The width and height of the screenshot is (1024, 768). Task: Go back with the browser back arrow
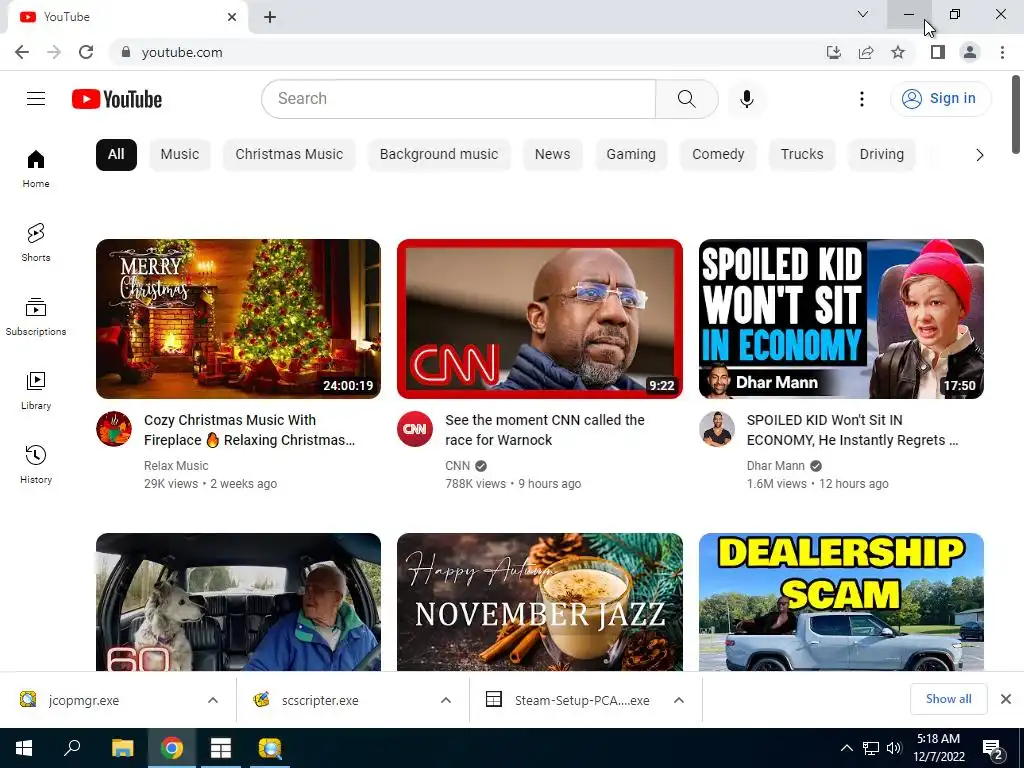(22, 52)
